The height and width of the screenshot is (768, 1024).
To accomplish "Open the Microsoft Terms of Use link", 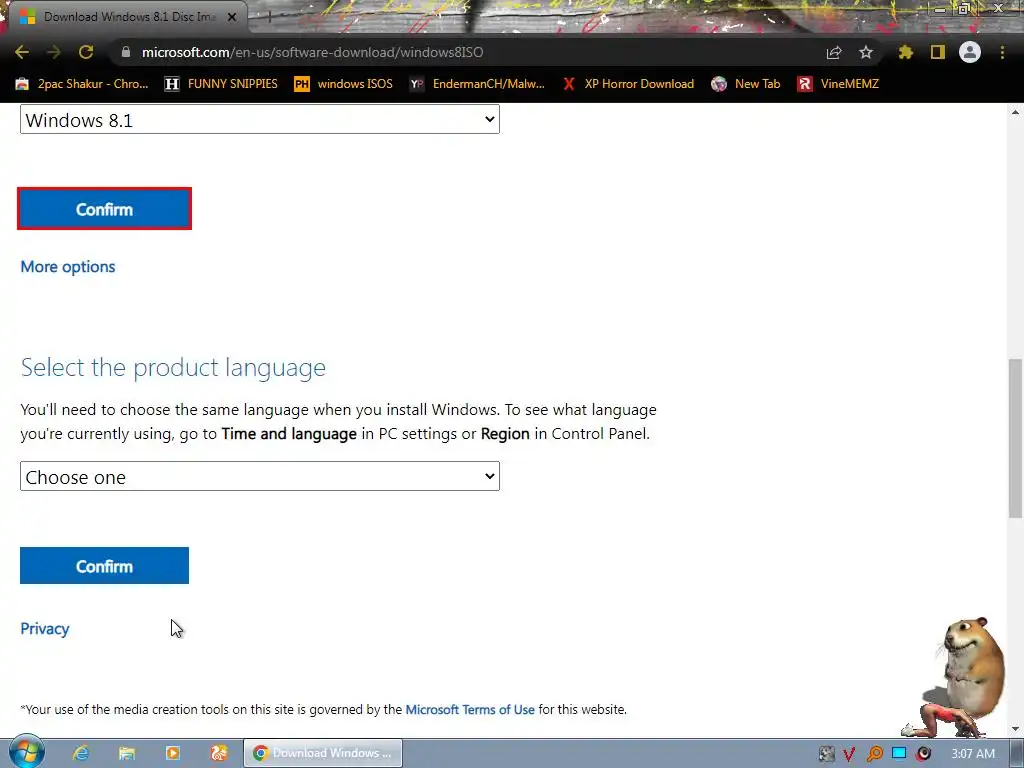I will coord(470,709).
